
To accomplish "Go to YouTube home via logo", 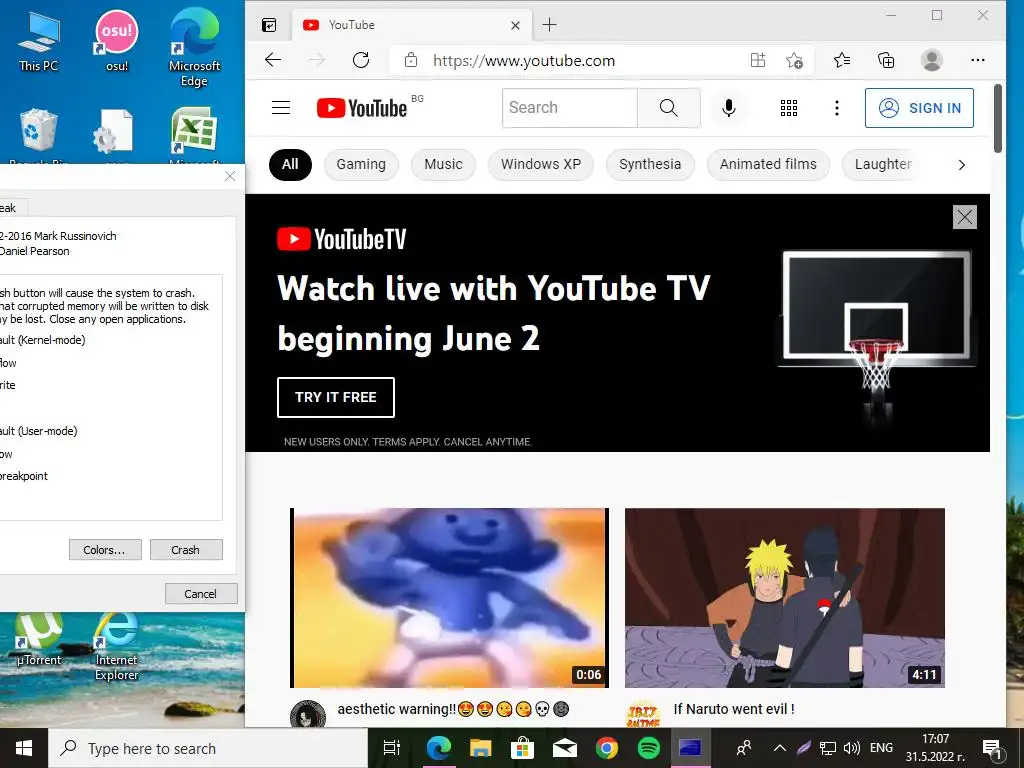I will tap(362, 108).
